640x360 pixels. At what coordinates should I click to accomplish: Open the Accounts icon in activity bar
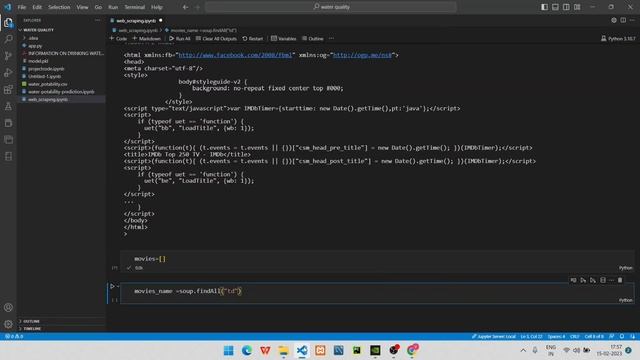8,307
